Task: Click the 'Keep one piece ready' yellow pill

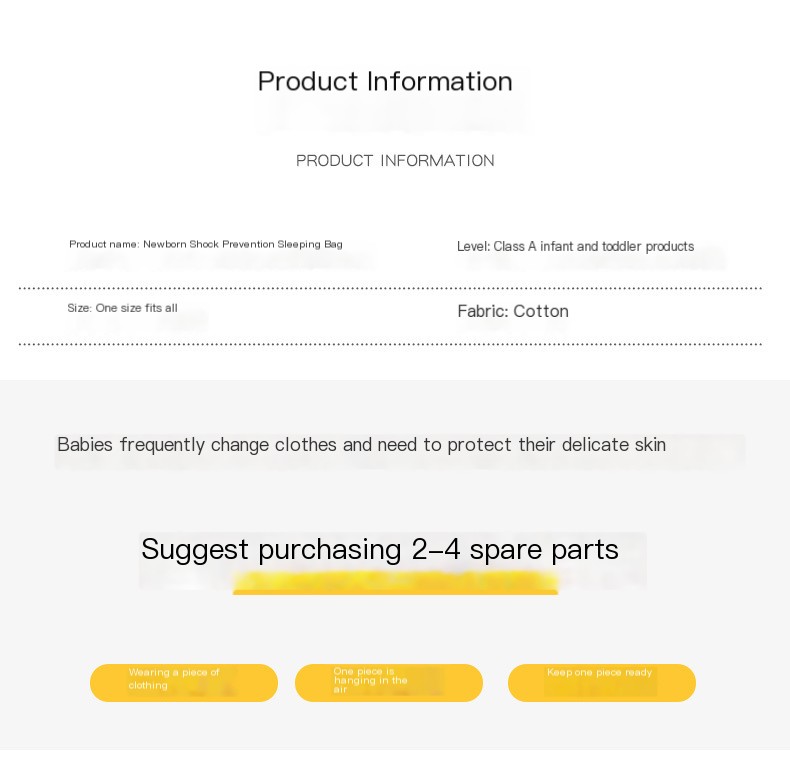Action: tap(602, 683)
